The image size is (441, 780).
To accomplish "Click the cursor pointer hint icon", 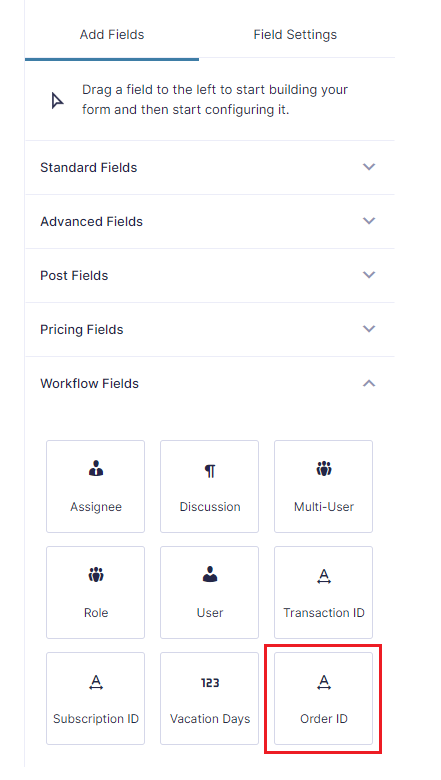I will click(57, 100).
